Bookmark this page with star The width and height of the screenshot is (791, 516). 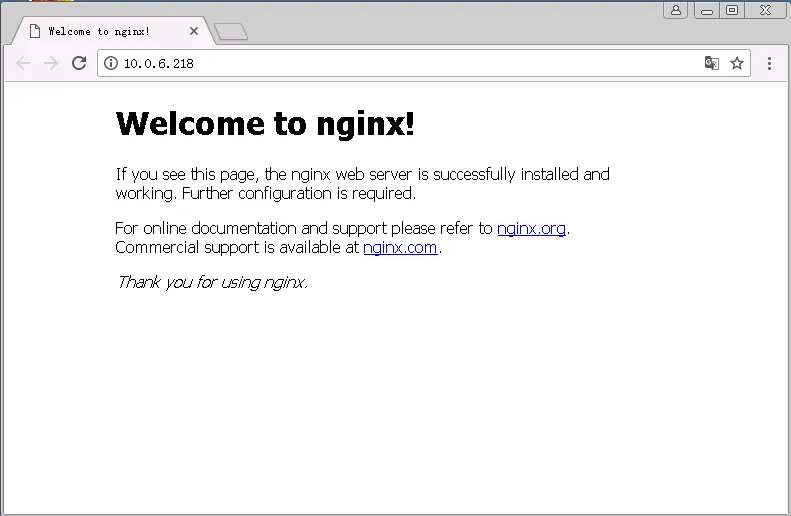[x=737, y=63]
